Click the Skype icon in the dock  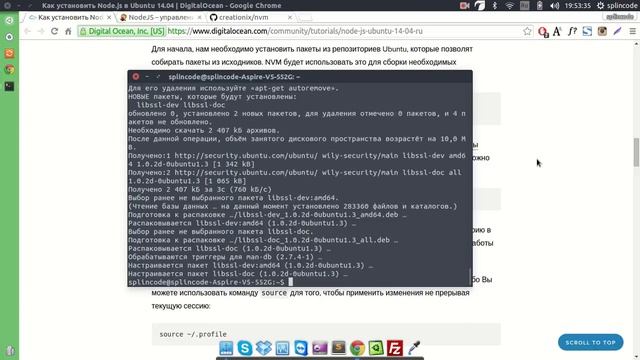[245, 348]
